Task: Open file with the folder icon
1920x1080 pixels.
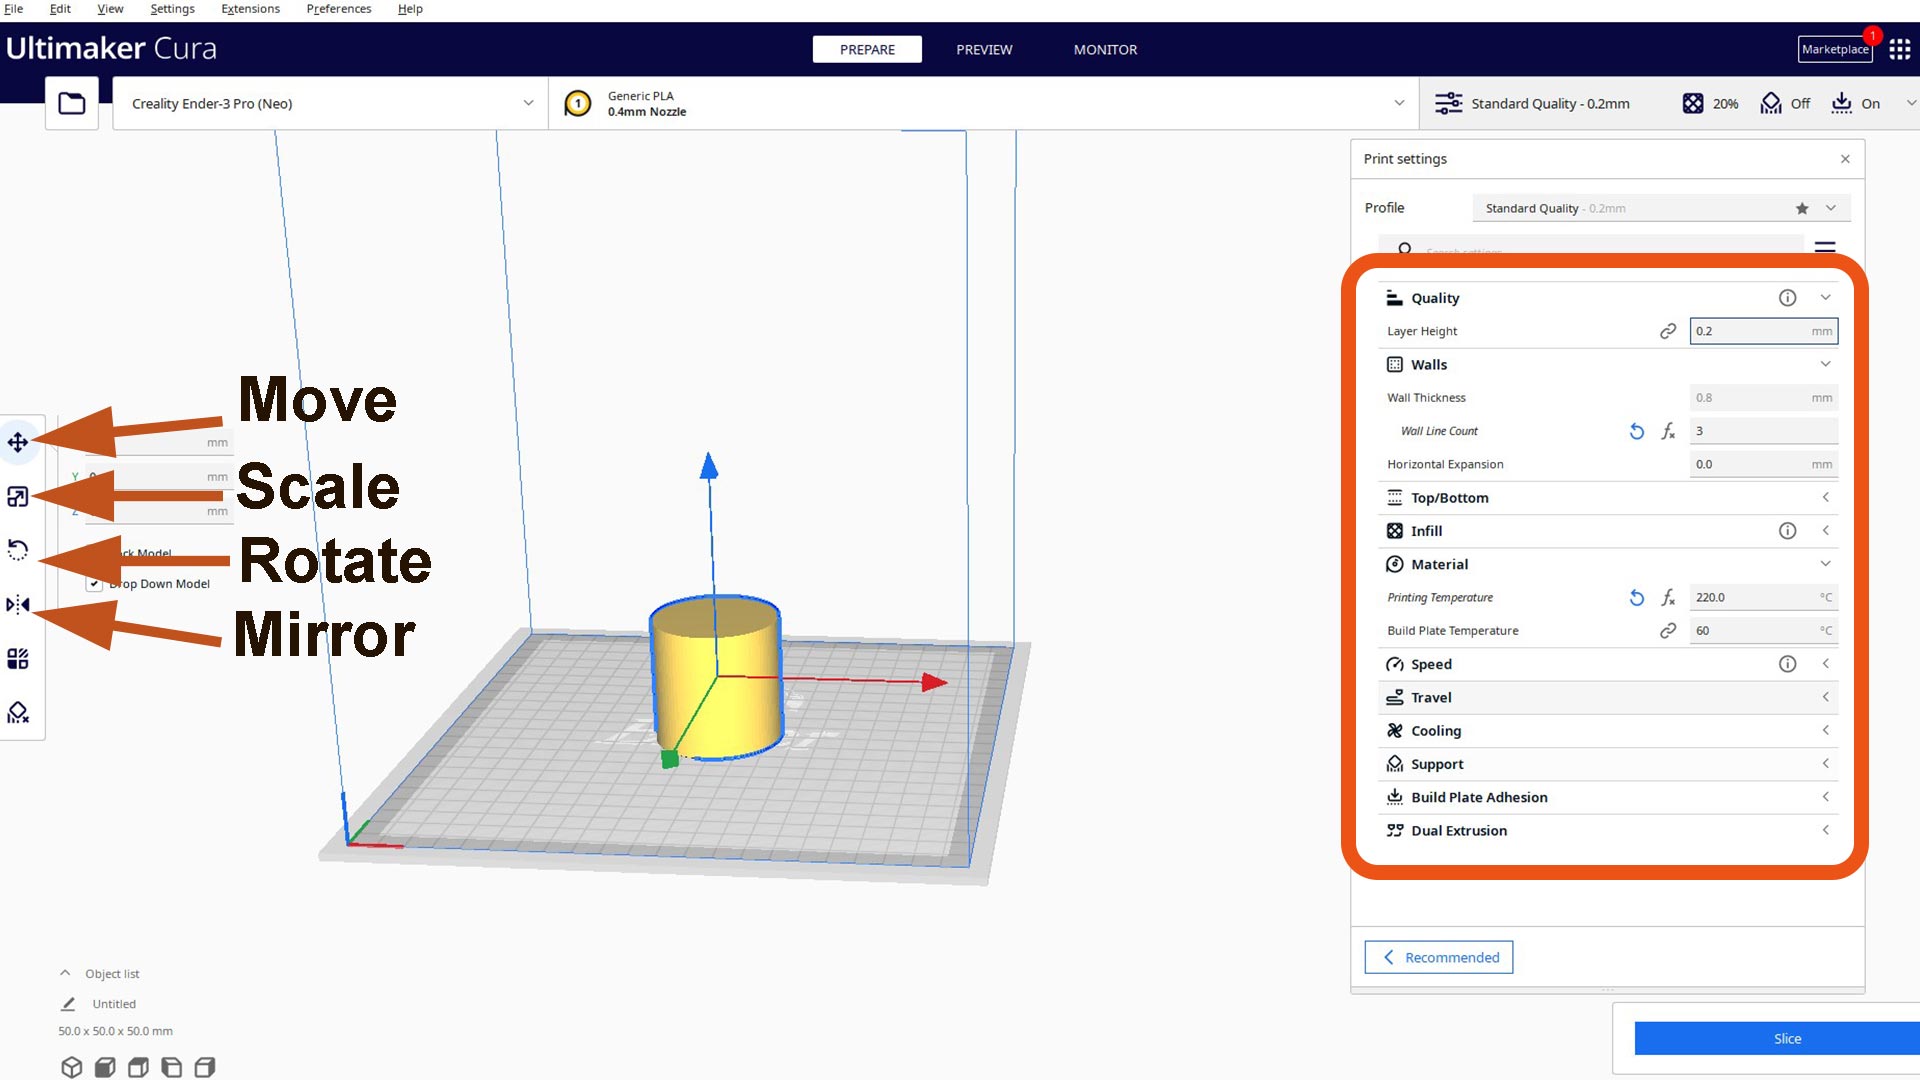Action: click(72, 103)
